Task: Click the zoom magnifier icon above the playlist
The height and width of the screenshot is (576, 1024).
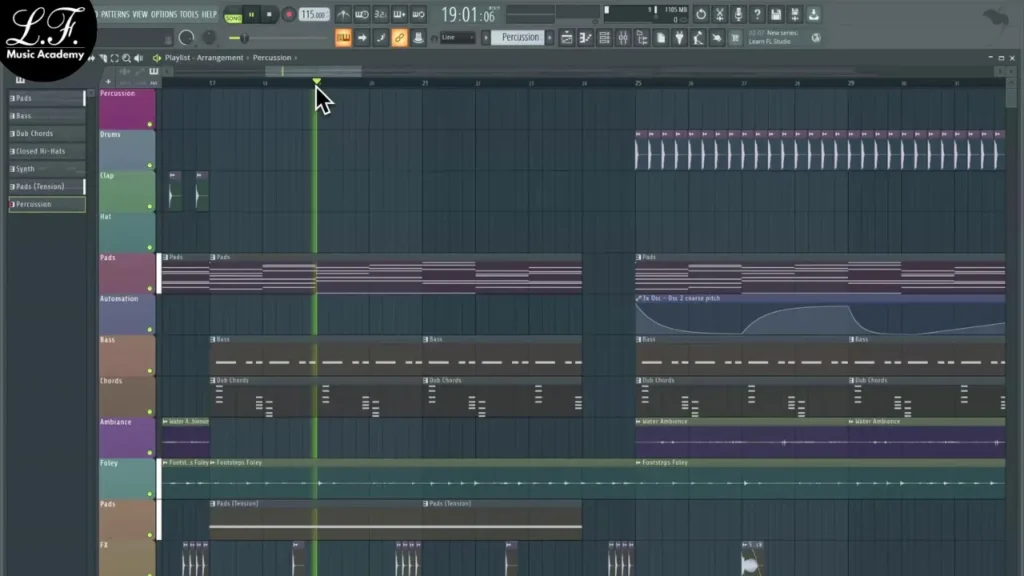Action: pyautogui.click(x=125, y=56)
